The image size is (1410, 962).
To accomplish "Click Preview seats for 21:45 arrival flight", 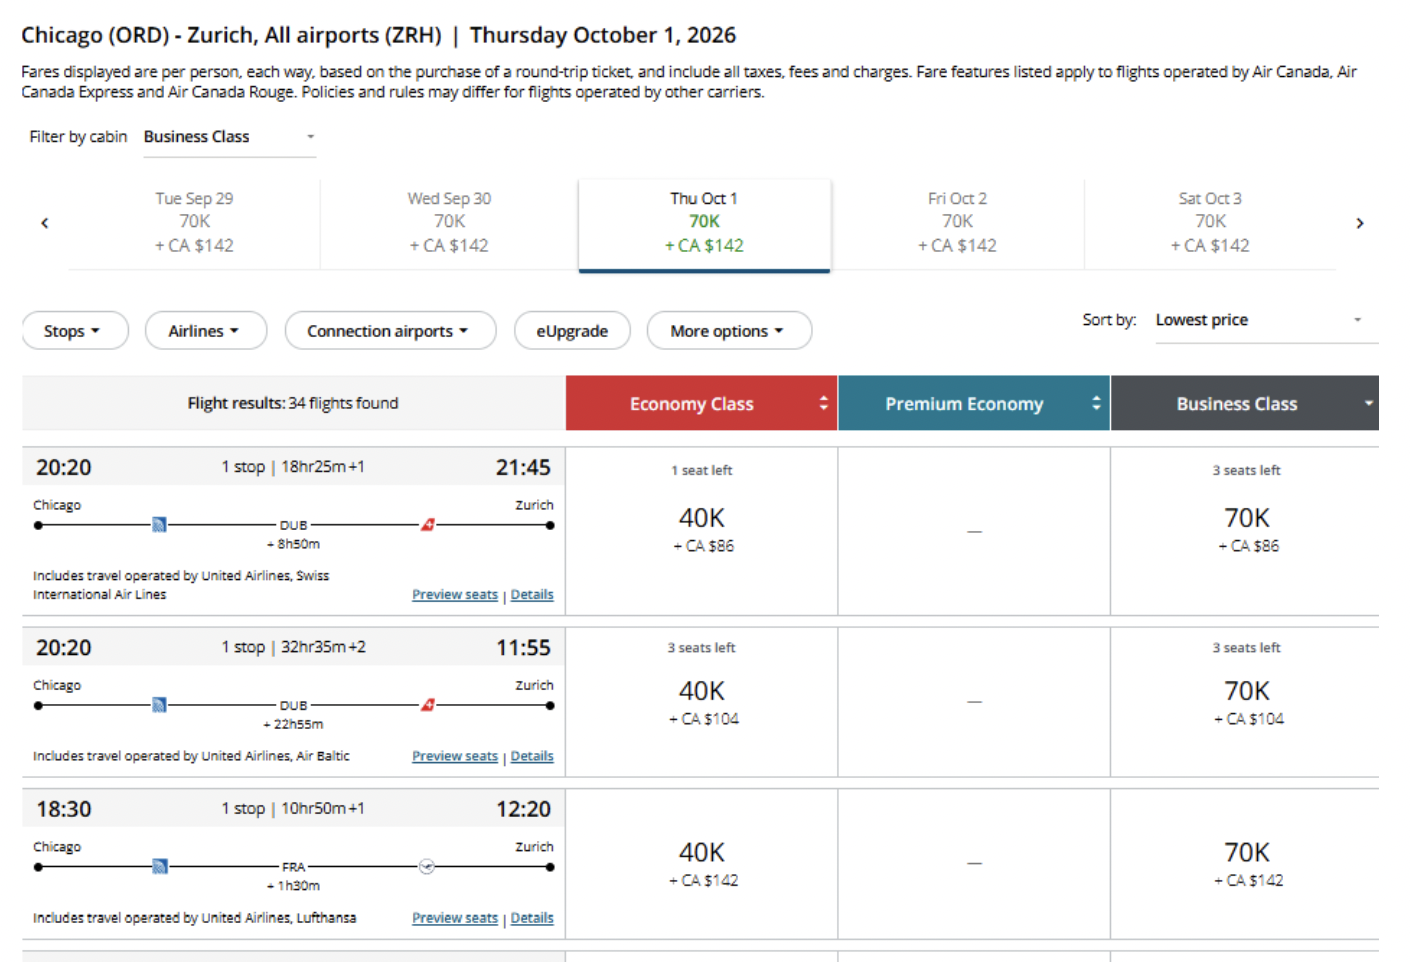I will click(454, 595).
